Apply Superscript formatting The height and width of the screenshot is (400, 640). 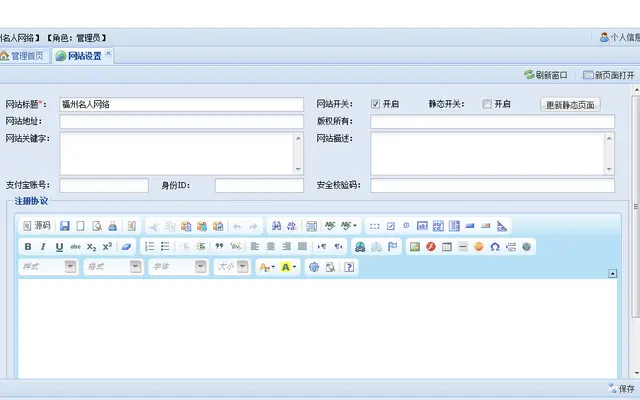pos(107,247)
